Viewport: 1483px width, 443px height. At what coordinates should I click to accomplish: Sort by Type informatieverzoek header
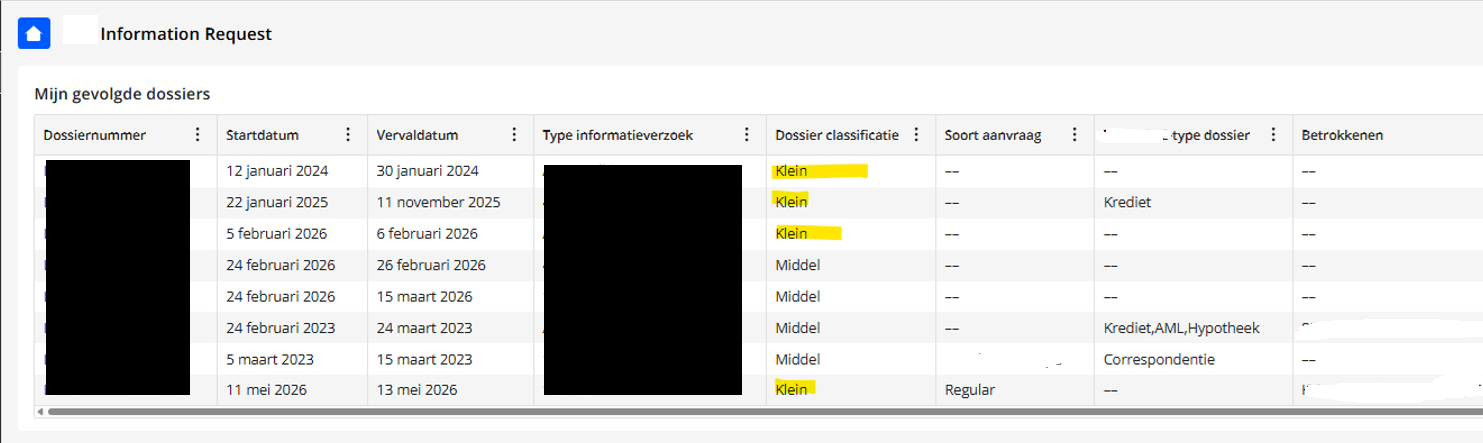point(618,135)
